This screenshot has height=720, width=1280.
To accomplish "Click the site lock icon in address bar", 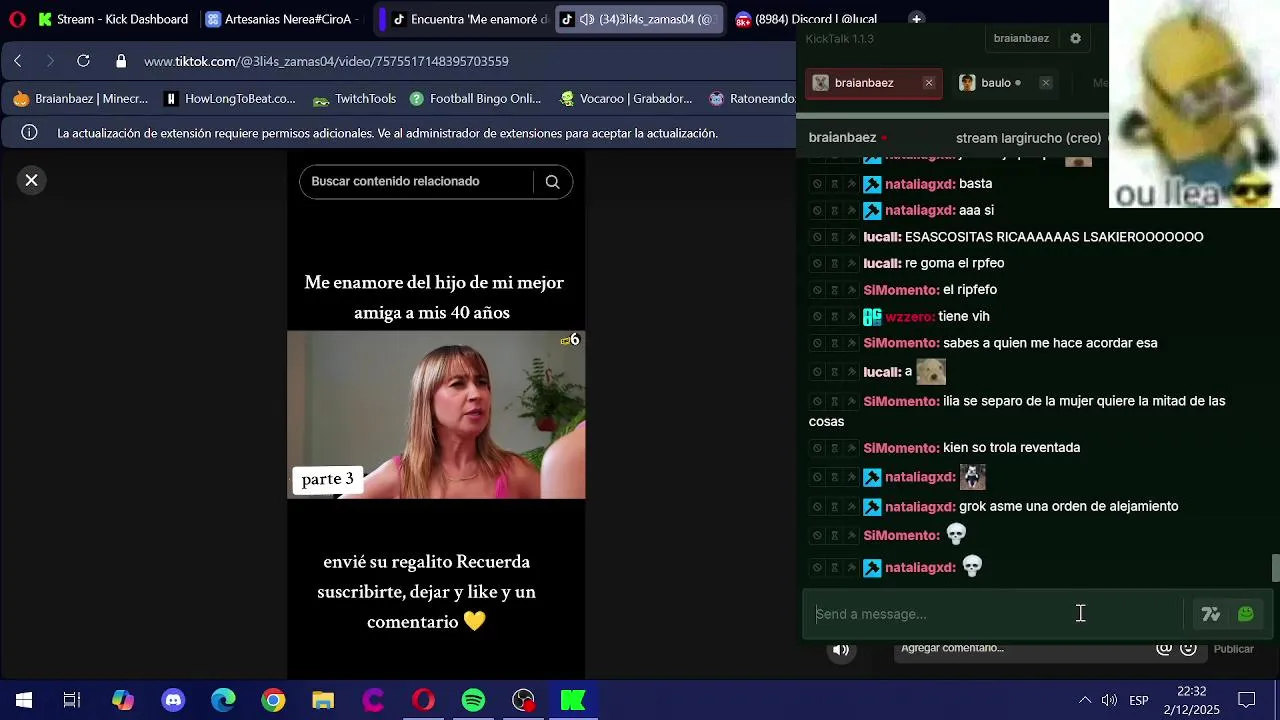I will pyautogui.click(x=121, y=61).
